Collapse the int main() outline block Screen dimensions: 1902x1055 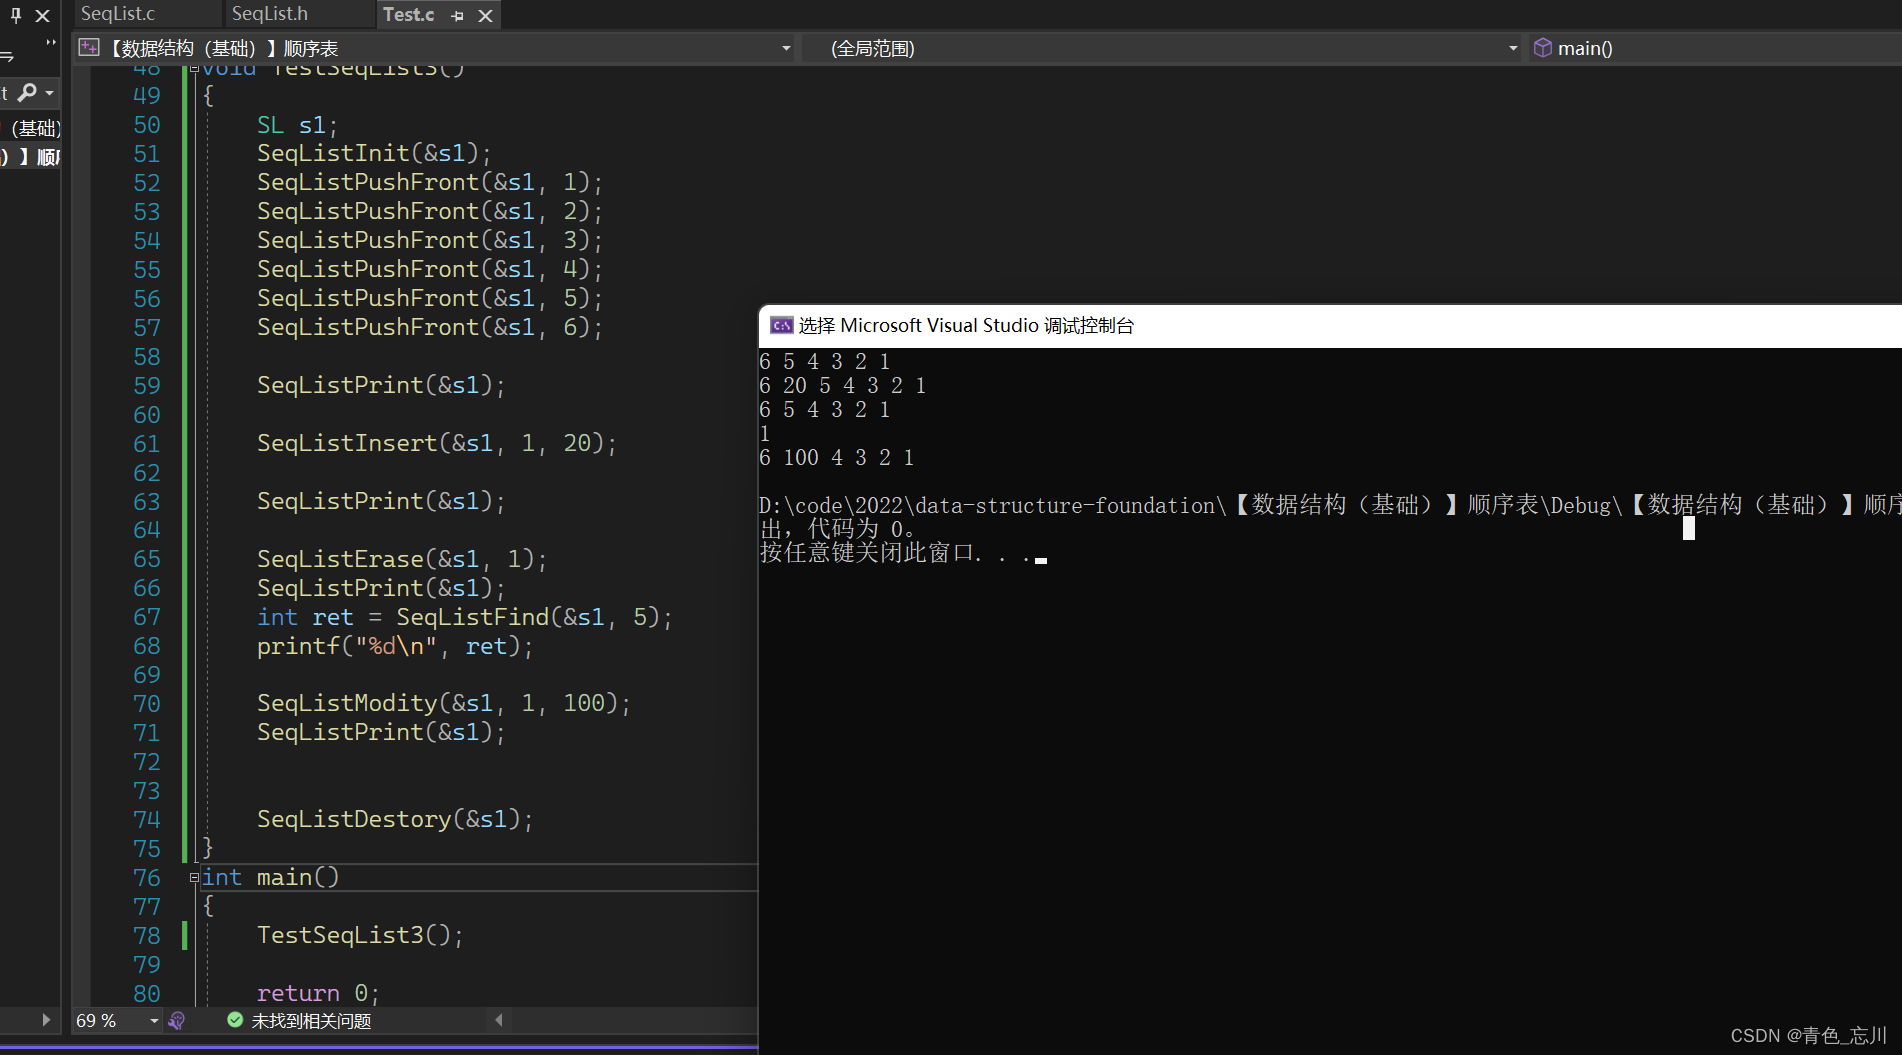(x=195, y=878)
